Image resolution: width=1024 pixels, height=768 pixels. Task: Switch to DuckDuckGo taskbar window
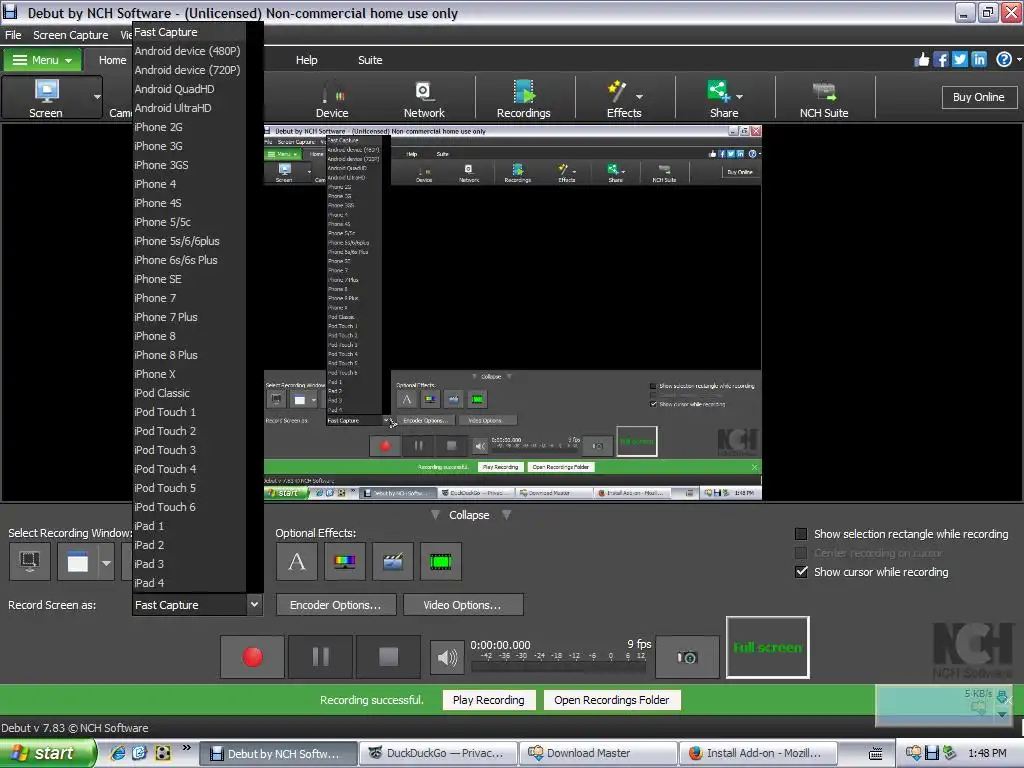438,753
